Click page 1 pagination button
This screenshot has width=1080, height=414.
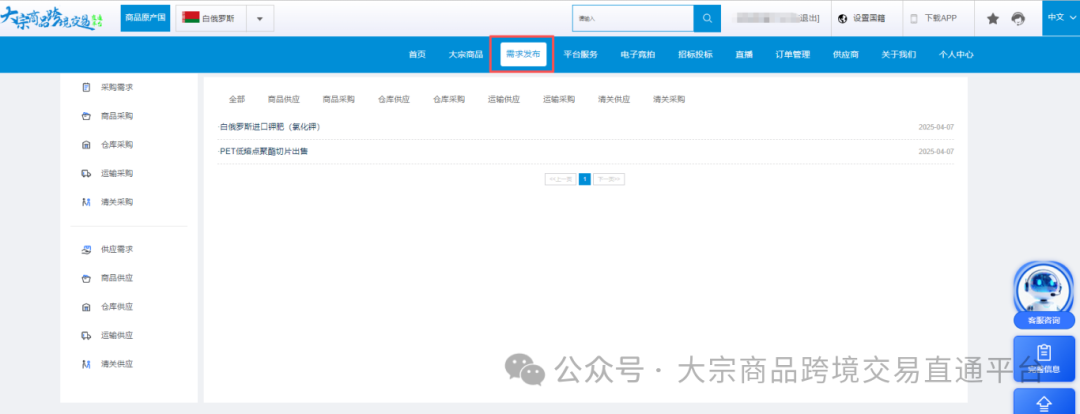click(x=585, y=179)
